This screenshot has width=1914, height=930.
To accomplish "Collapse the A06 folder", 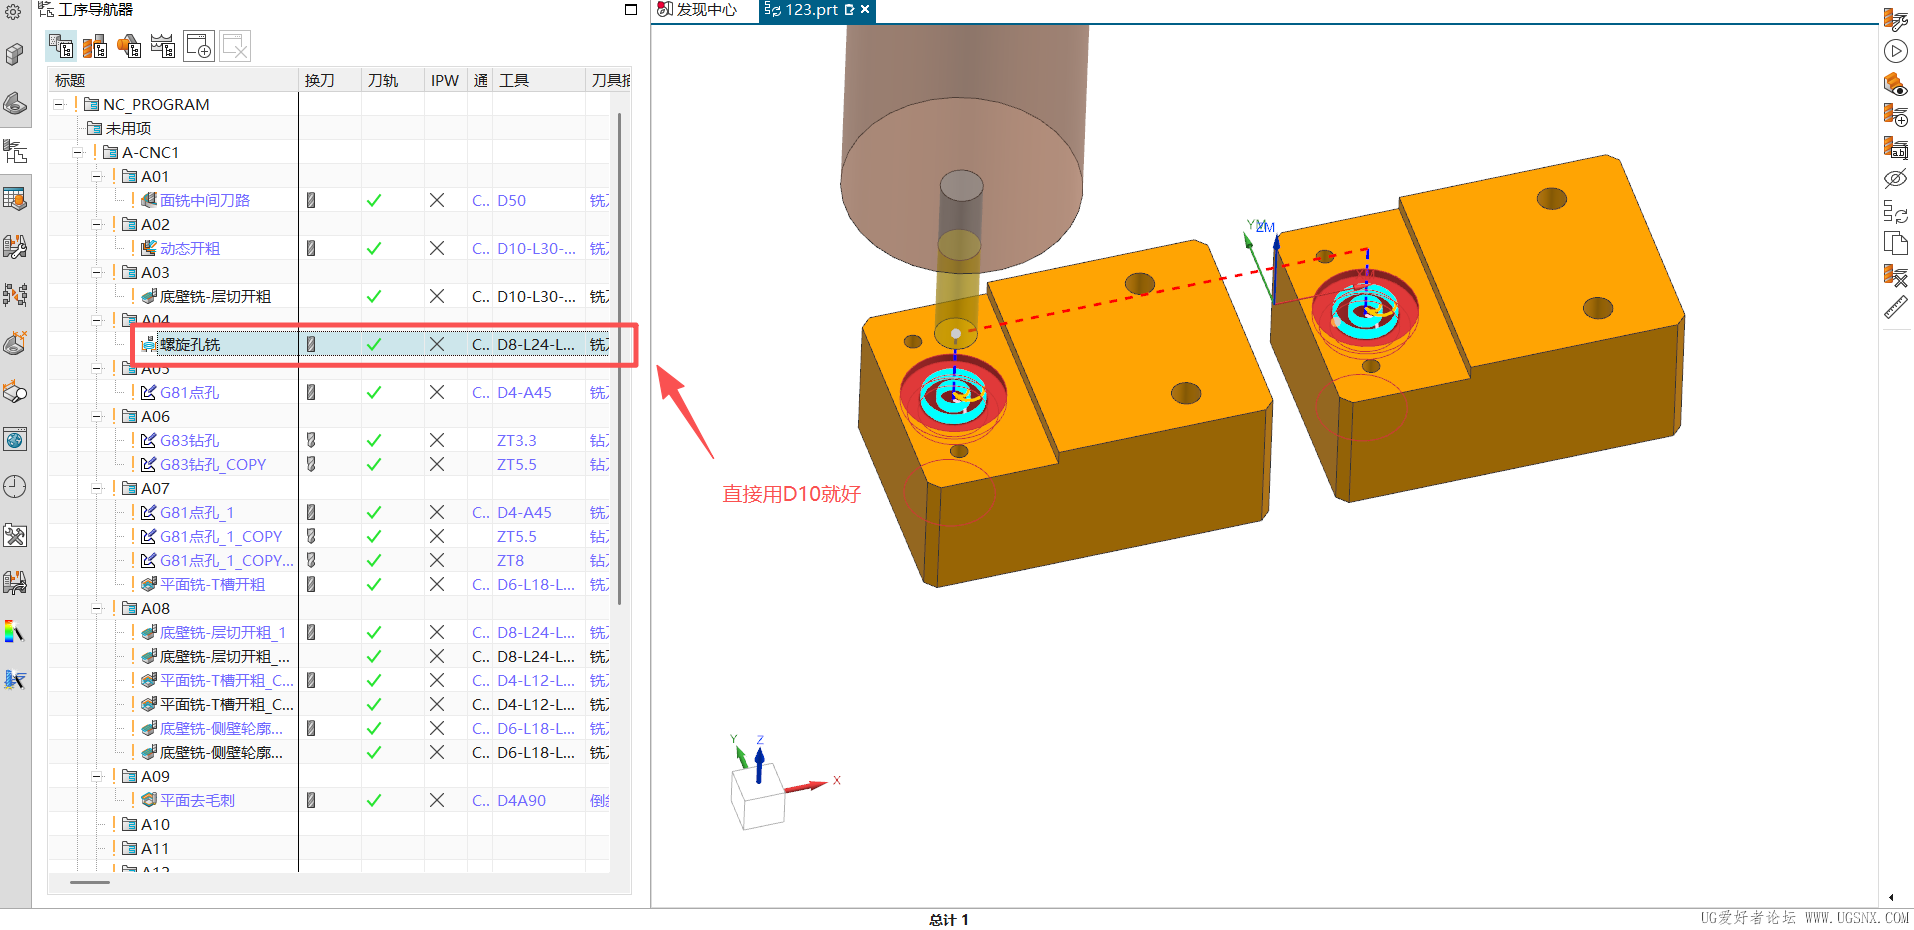I will pos(97,416).
